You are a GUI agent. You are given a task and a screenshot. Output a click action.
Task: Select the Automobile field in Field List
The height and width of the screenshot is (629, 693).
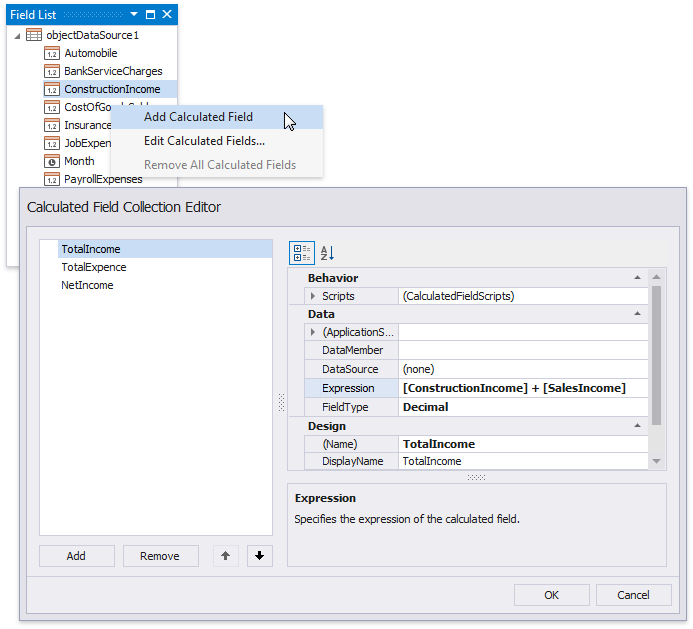[91, 53]
